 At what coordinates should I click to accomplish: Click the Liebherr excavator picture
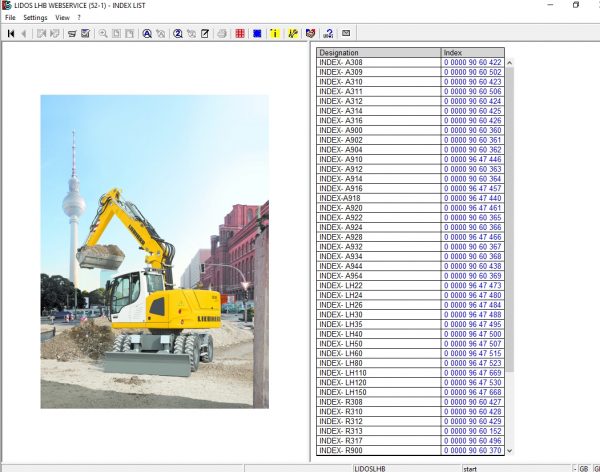155,252
